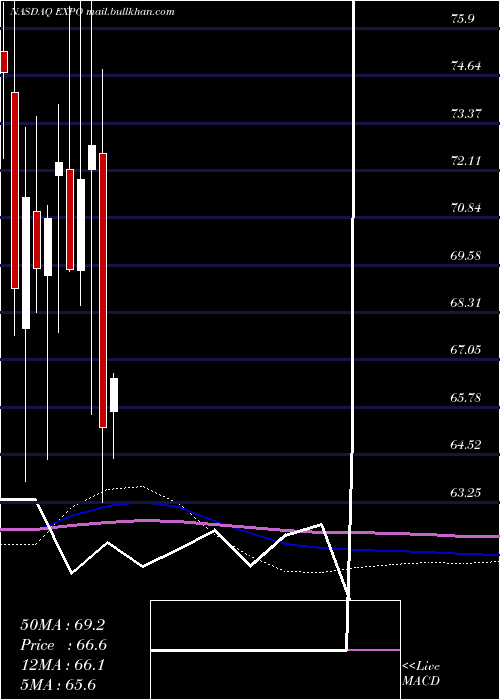This screenshot has width=500, height=700.
Task: Click the Price : 66.6 readout
Action: [63, 645]
